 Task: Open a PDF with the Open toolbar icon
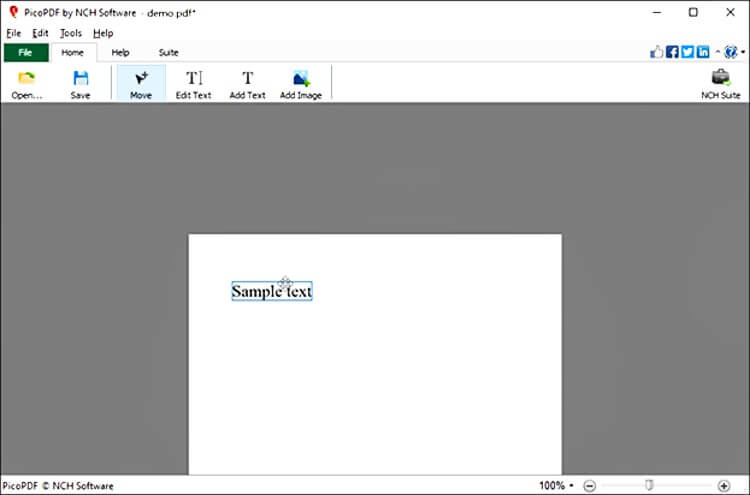click(x=27, y=84)
